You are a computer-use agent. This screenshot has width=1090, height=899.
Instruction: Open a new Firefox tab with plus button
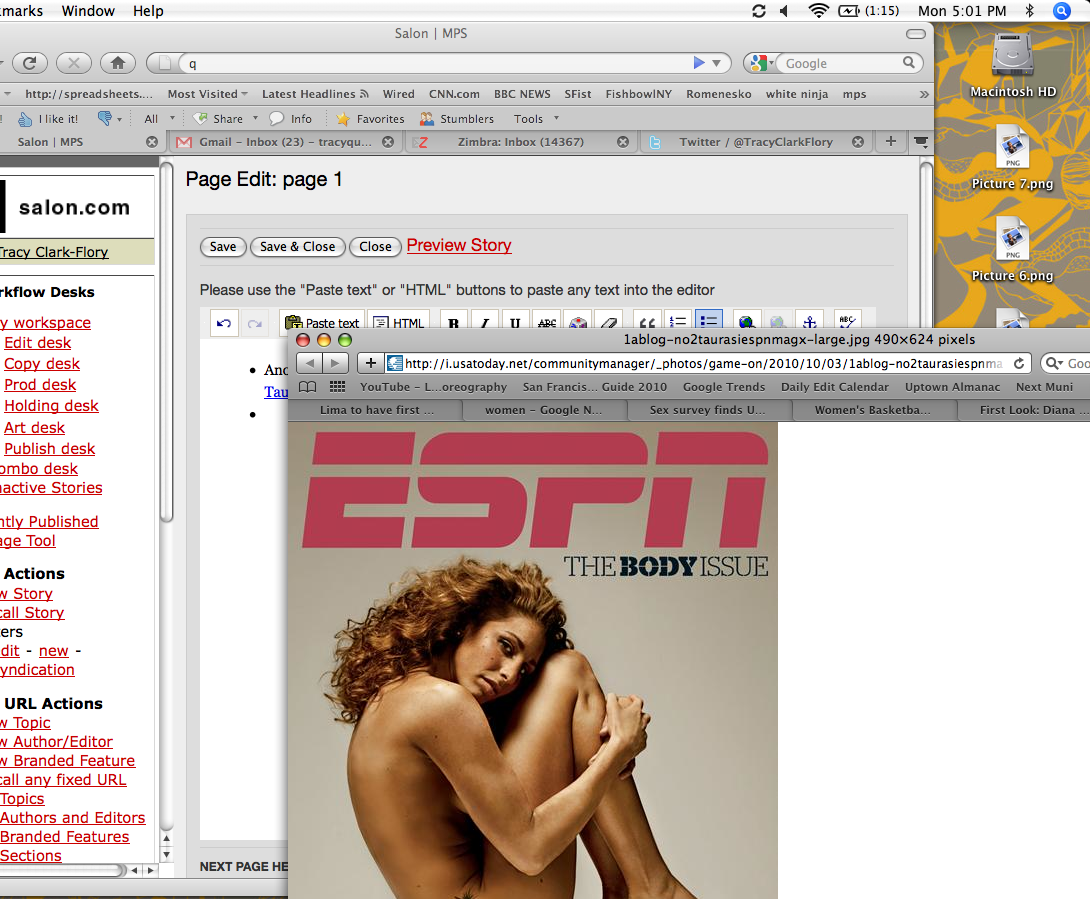[890, 142]
